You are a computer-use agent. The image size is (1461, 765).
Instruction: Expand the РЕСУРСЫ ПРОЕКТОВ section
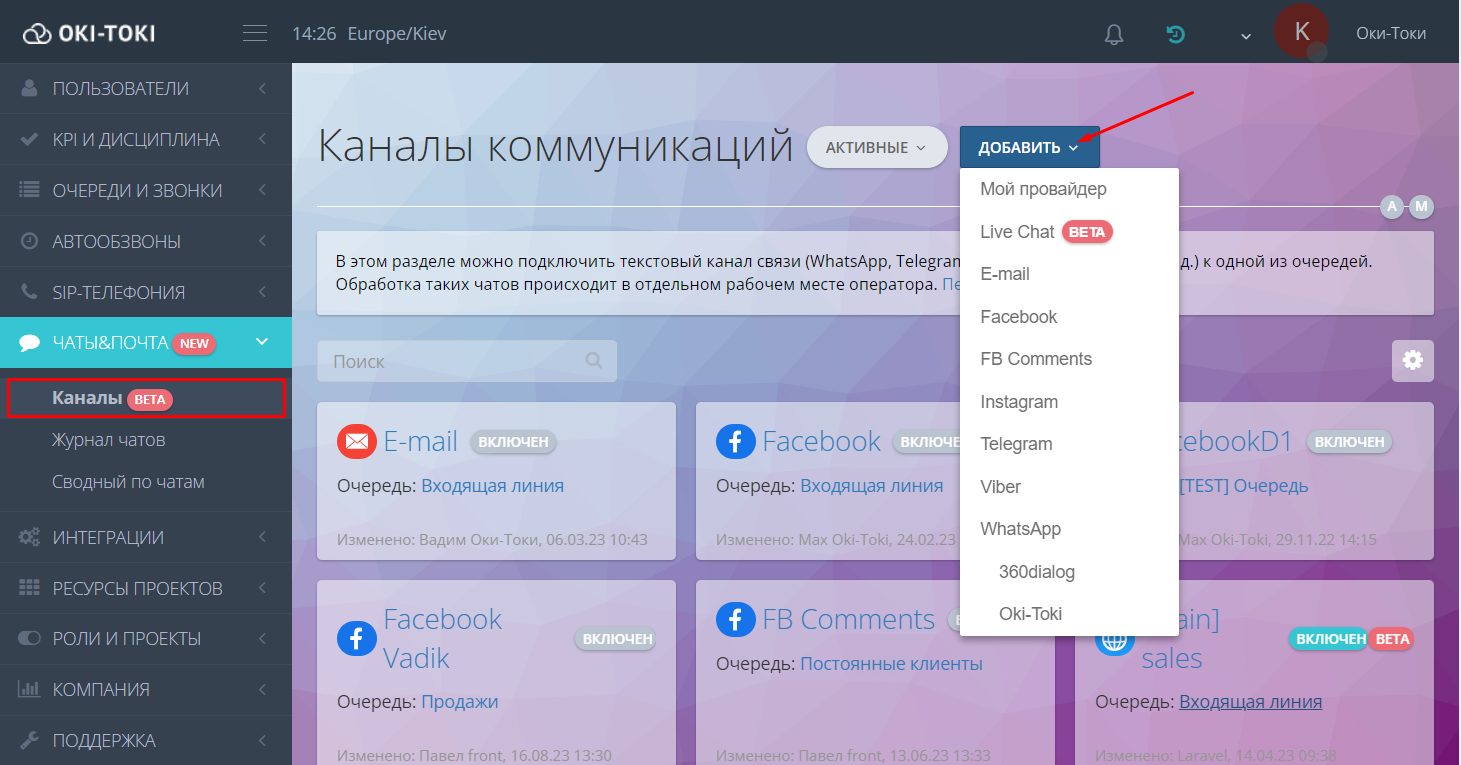tap(145, 588)
